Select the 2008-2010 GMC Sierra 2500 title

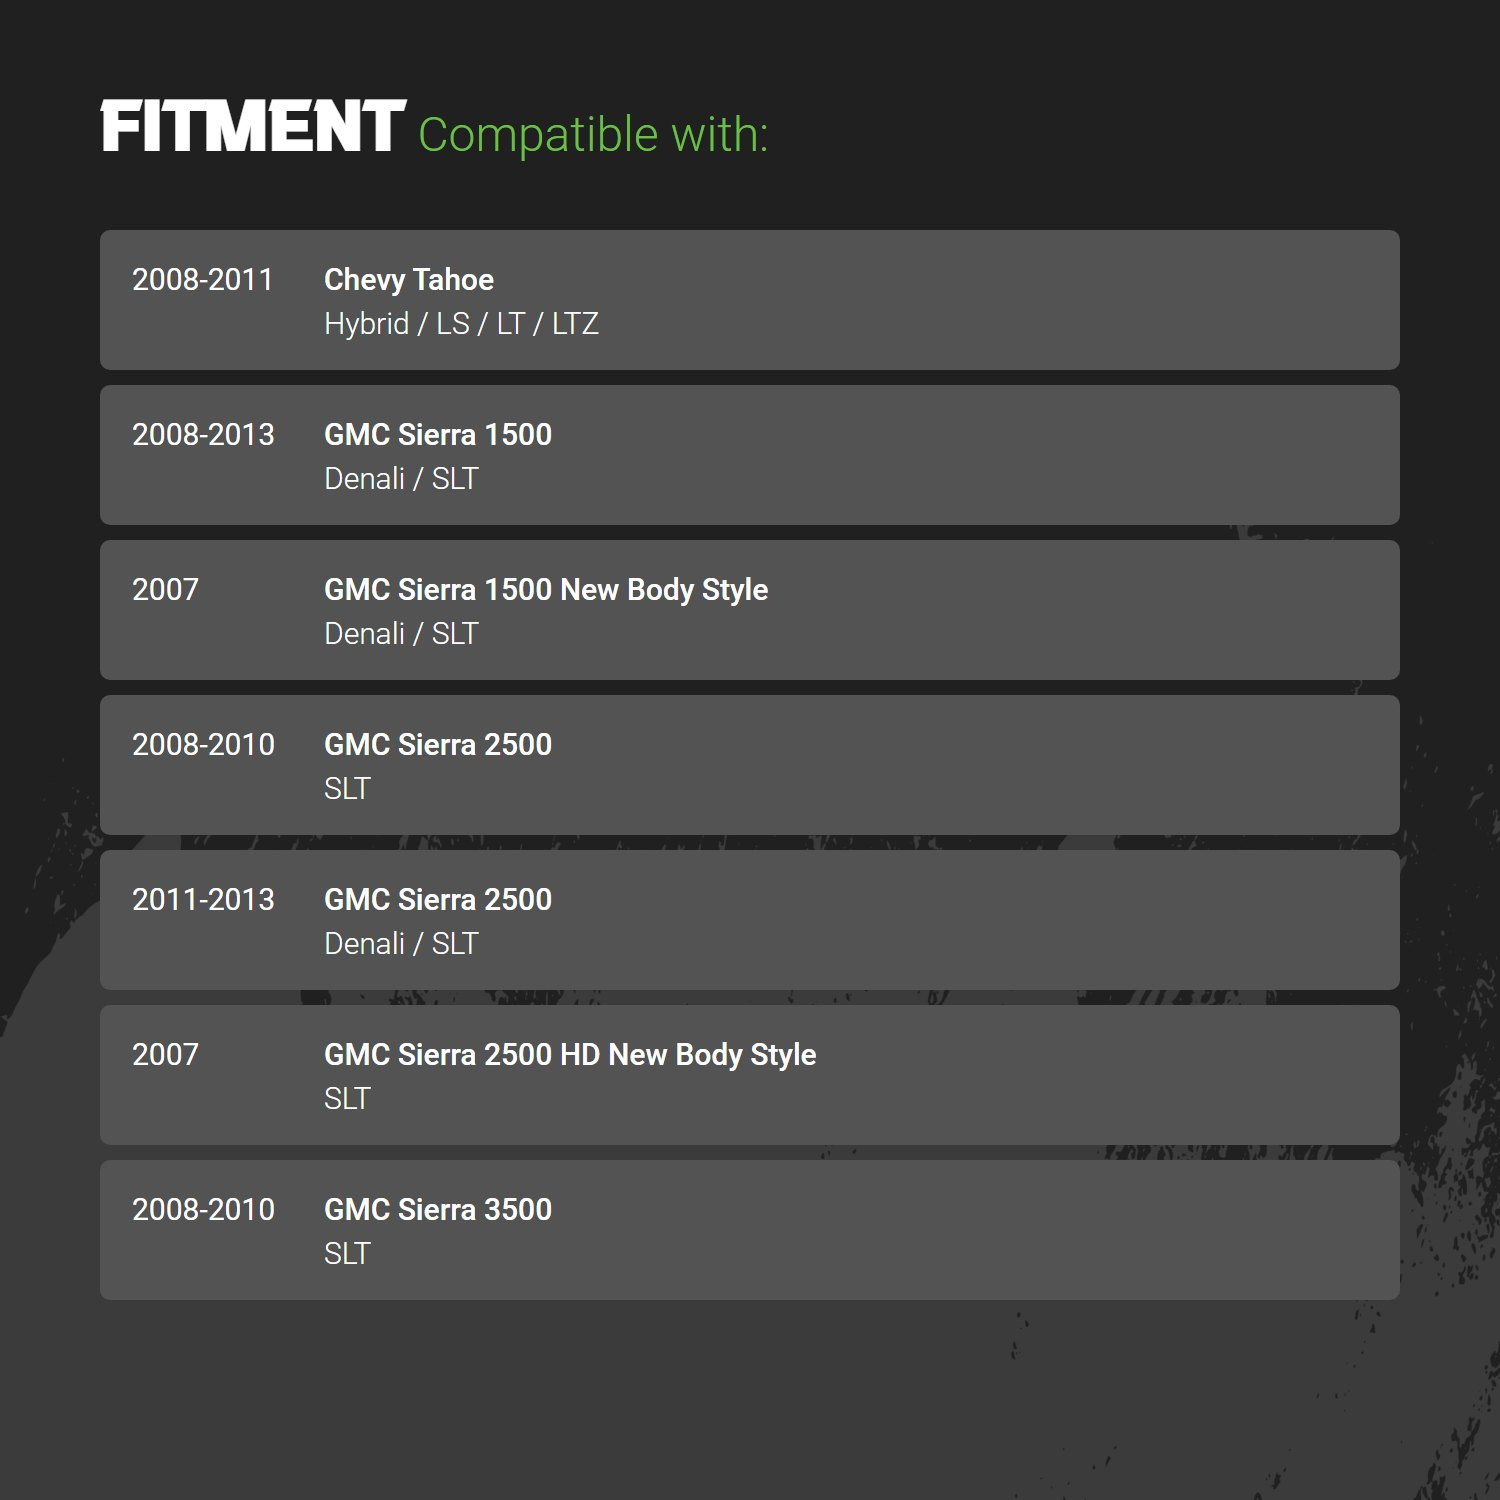click(x=438, y=745)
